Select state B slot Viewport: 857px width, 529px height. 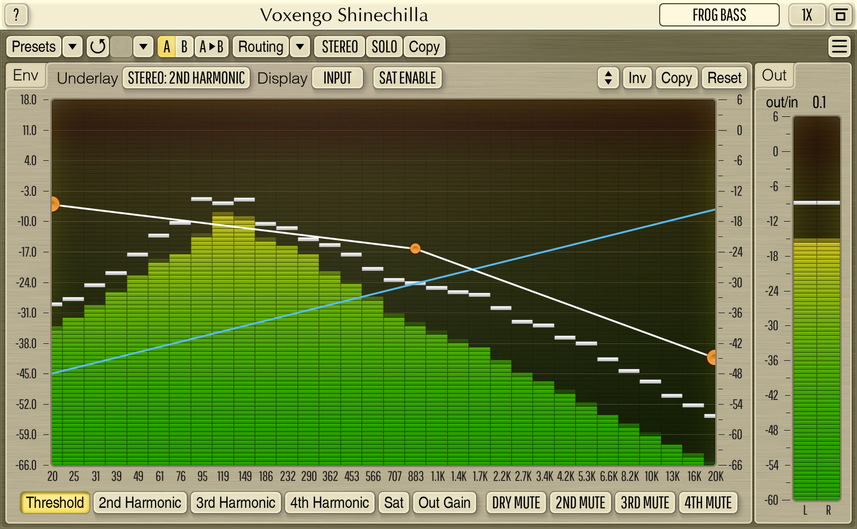point(184,46)
